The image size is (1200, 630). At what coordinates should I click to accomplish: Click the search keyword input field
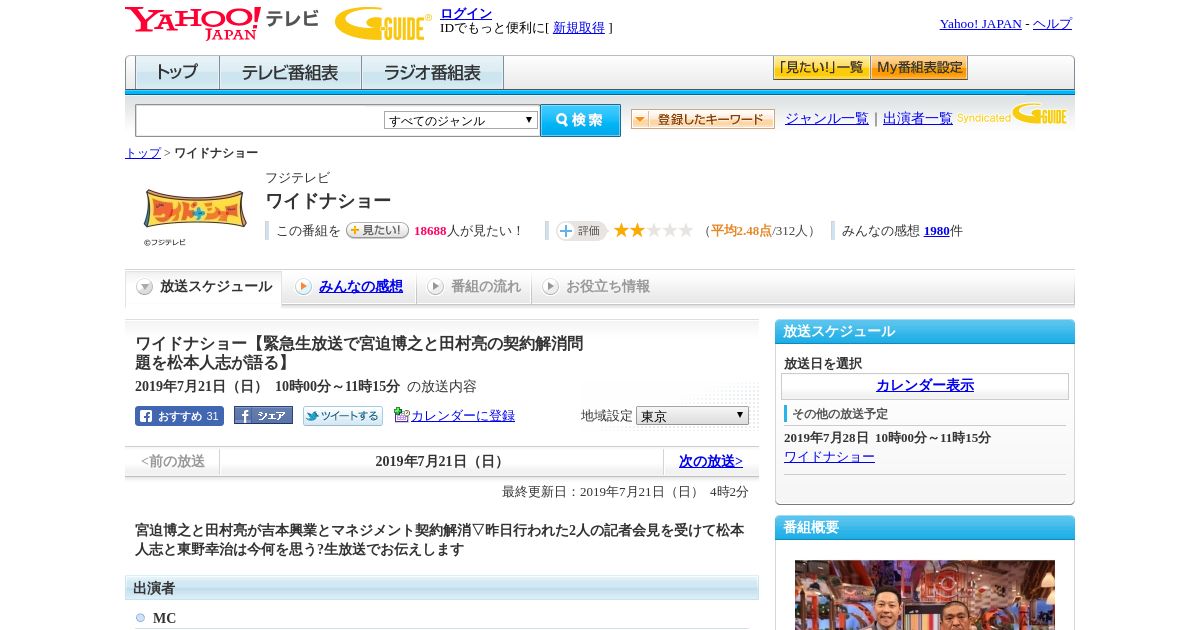259,120
